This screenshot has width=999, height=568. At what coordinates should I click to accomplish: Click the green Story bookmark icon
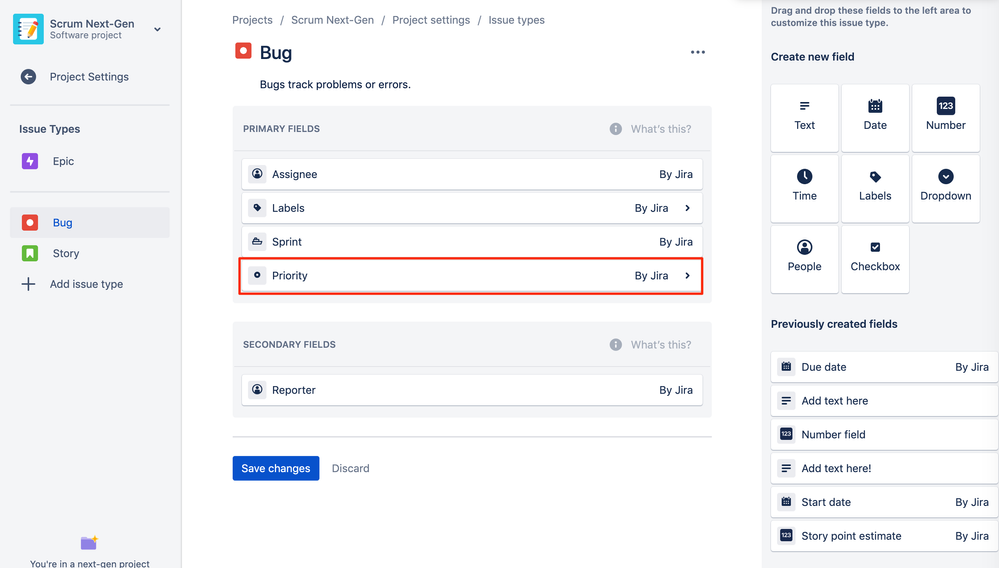click(30, 253)
